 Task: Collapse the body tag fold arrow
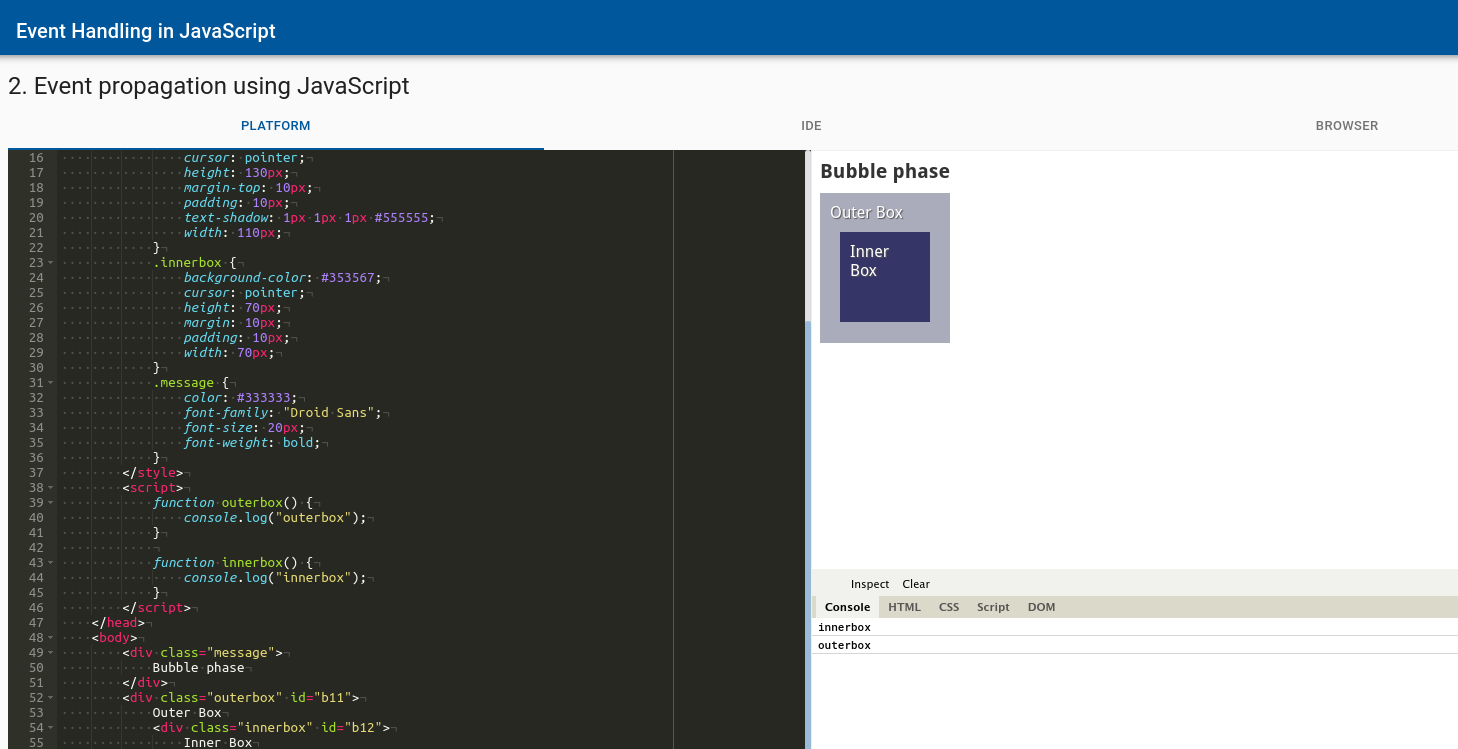pos(51,638)
